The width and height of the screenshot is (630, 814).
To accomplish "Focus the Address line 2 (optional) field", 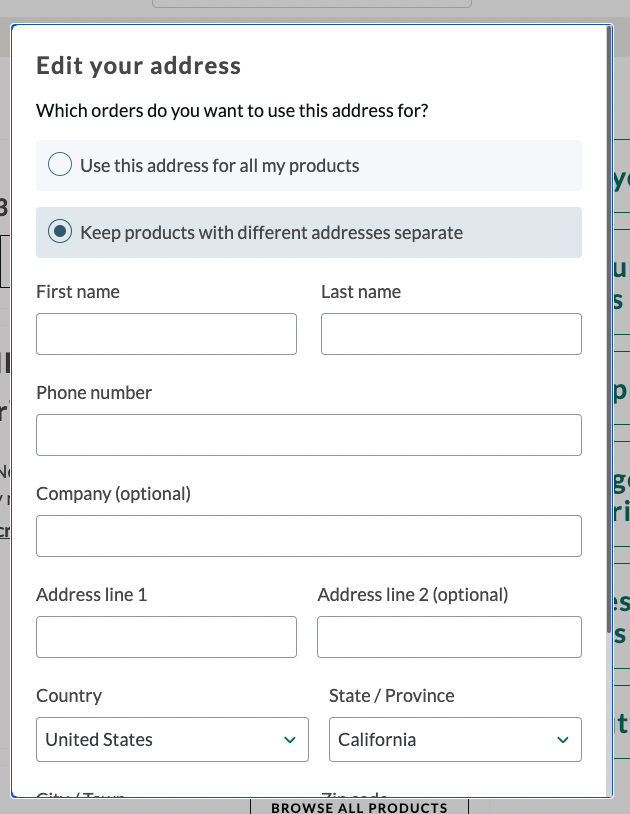I will click(x=449, y=637).
